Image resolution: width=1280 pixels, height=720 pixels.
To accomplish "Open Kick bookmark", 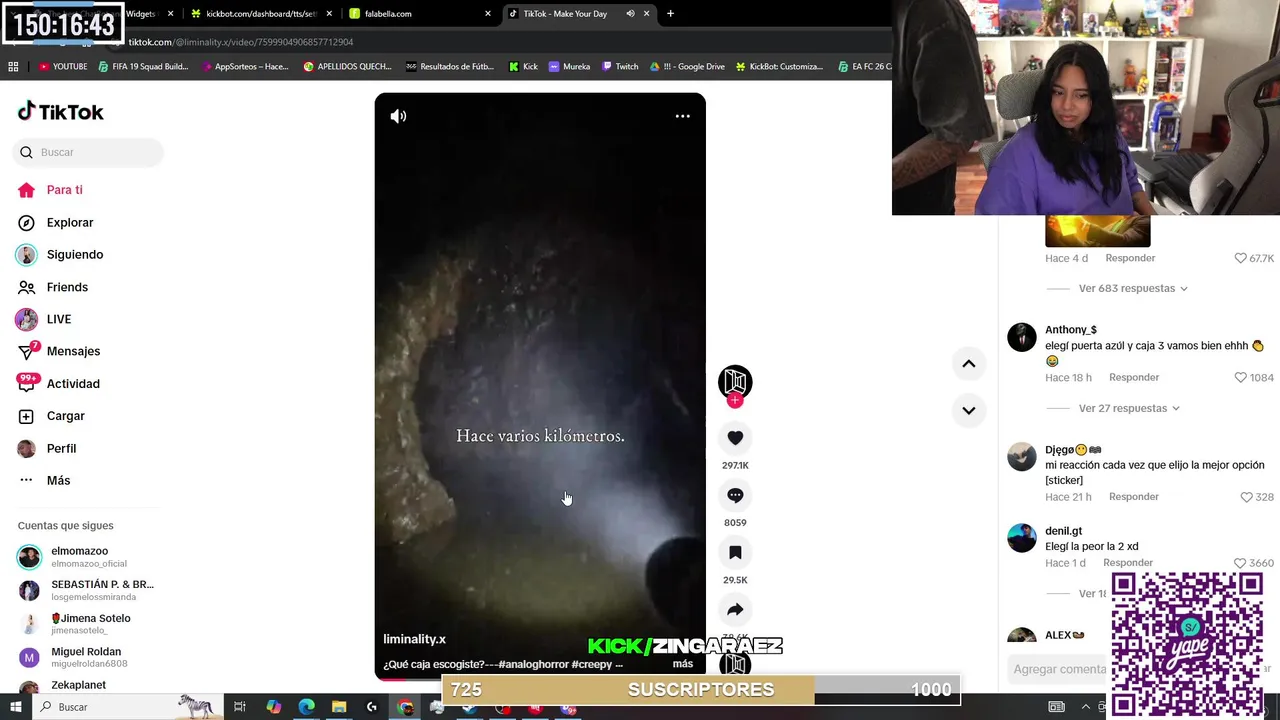I will coord(523,67).
